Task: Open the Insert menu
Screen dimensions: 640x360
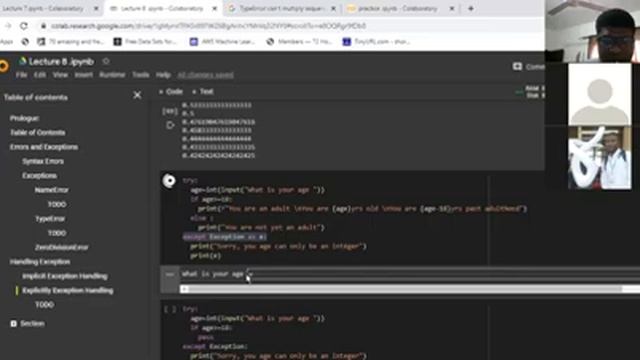Action: 83,75
